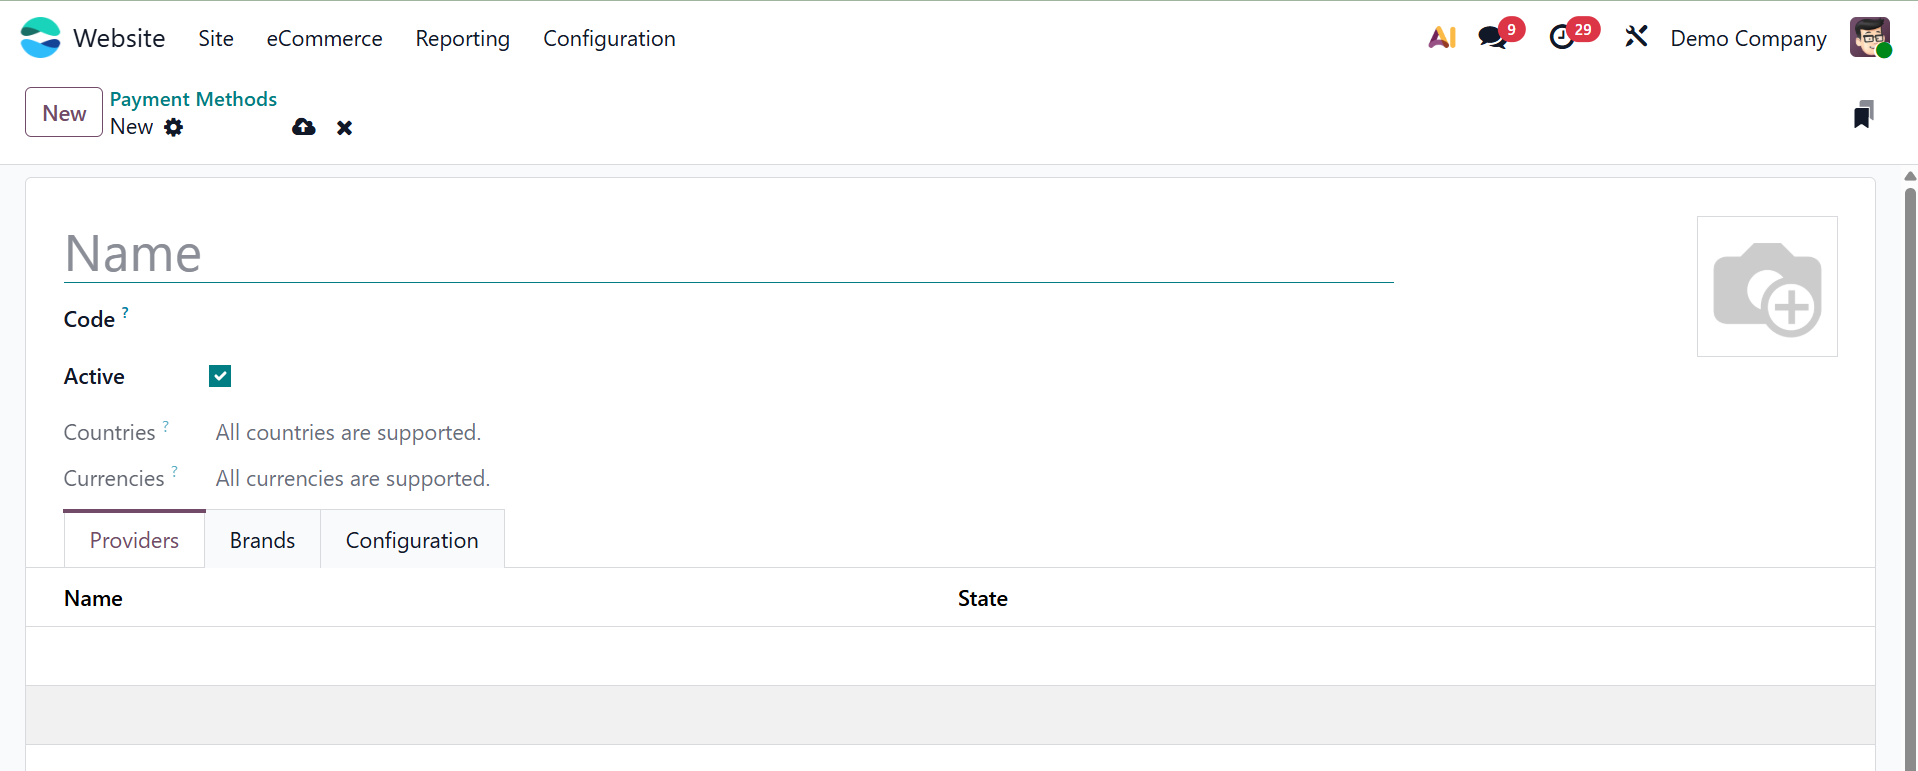This screenshot has width=1918, height=771.
Task: Go back to Payment Methods breadcrumb
Action: coord(193,99)
